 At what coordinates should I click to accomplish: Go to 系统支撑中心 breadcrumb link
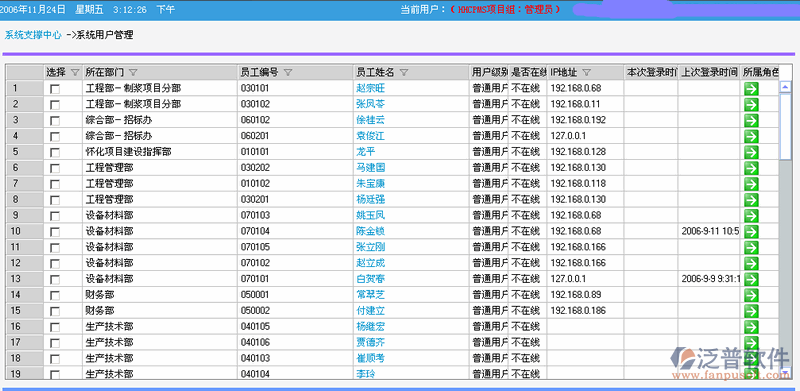tap(33, 35)
